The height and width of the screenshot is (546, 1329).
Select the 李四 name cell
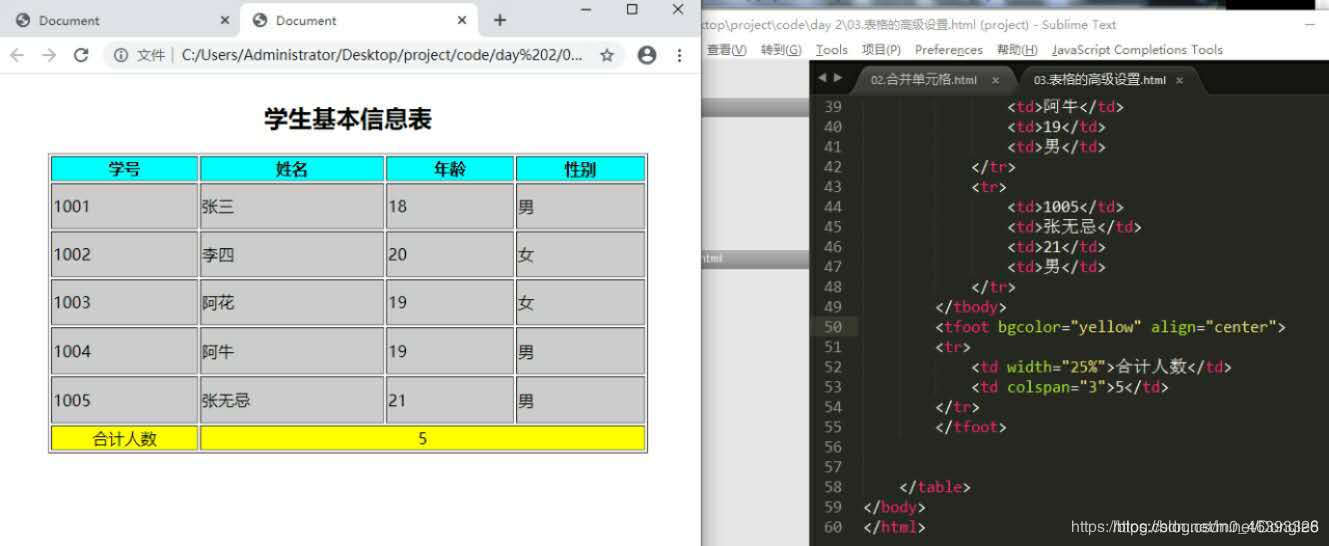point(292,254)
